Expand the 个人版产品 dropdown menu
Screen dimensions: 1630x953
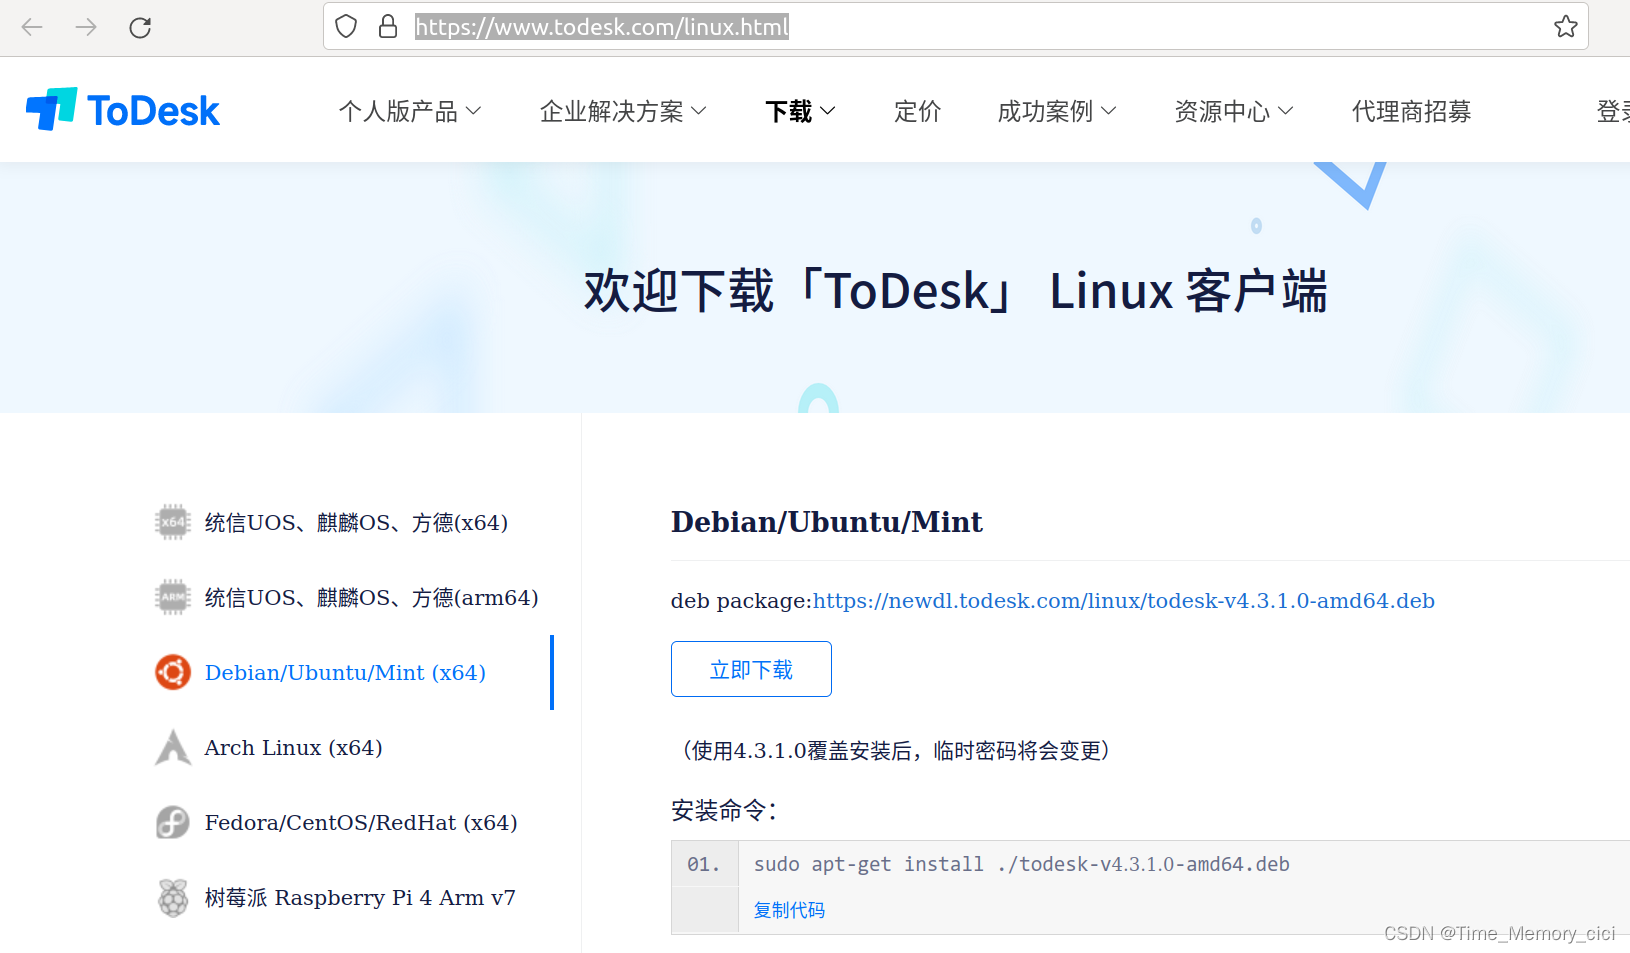click(x=410, y=111)
